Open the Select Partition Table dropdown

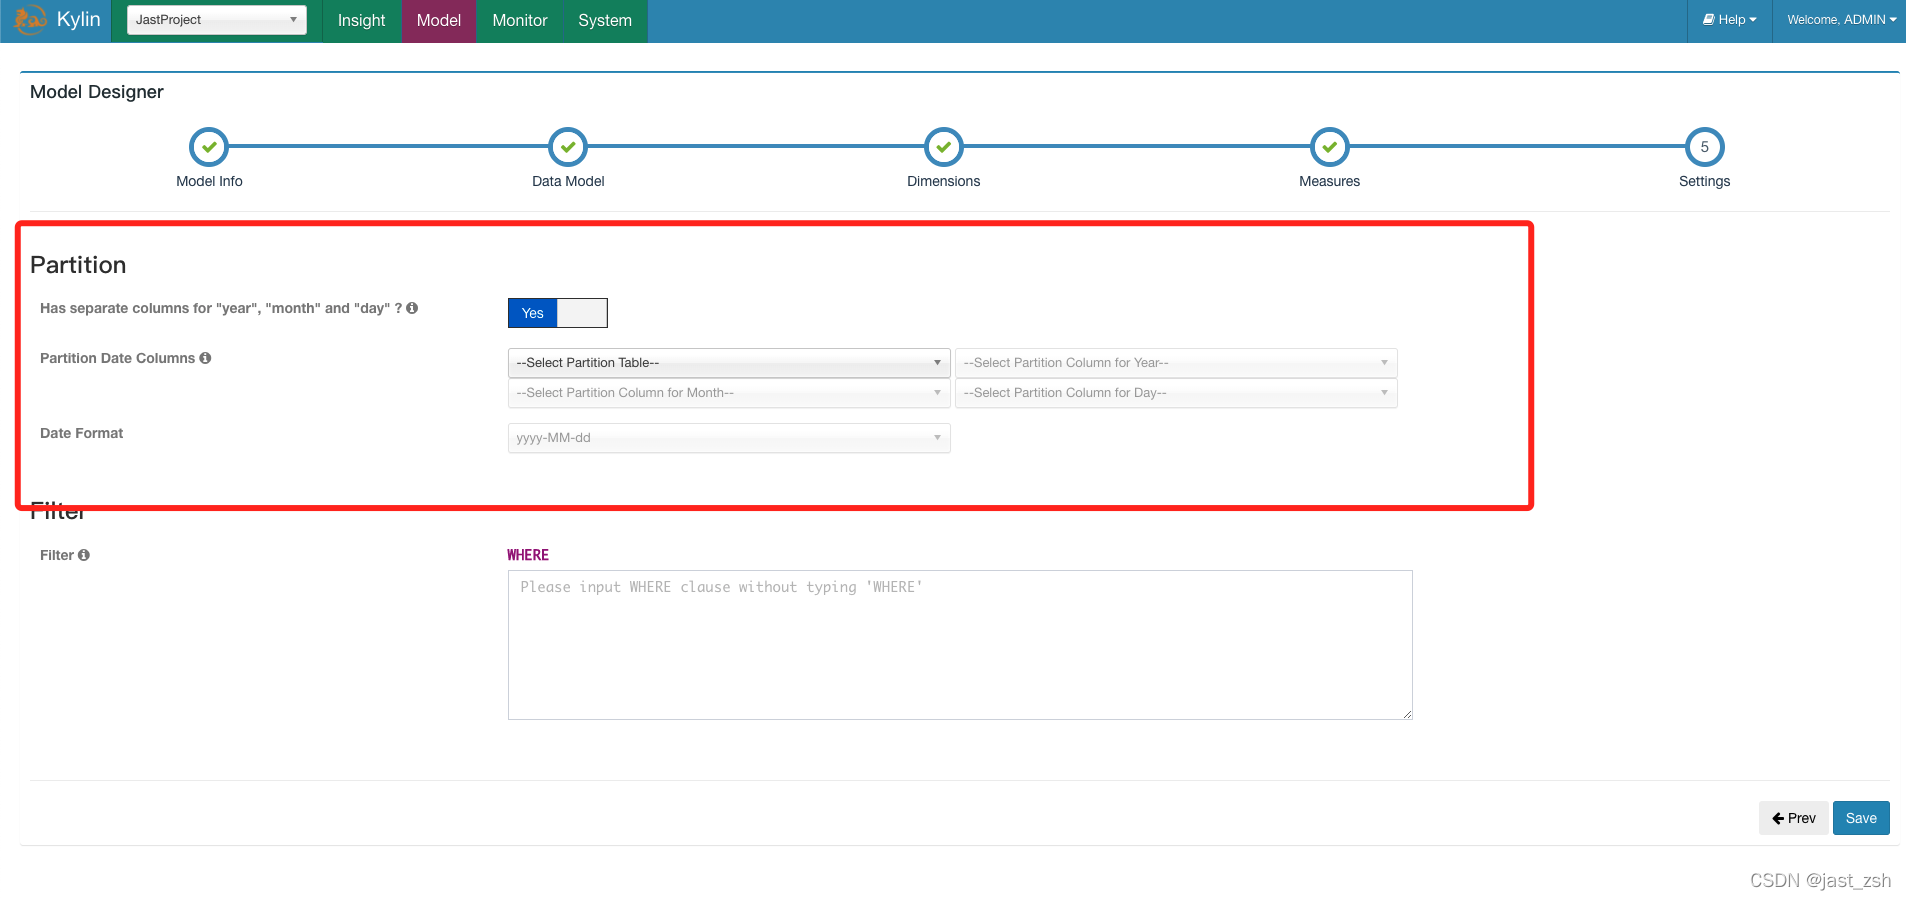pos(729,363)
